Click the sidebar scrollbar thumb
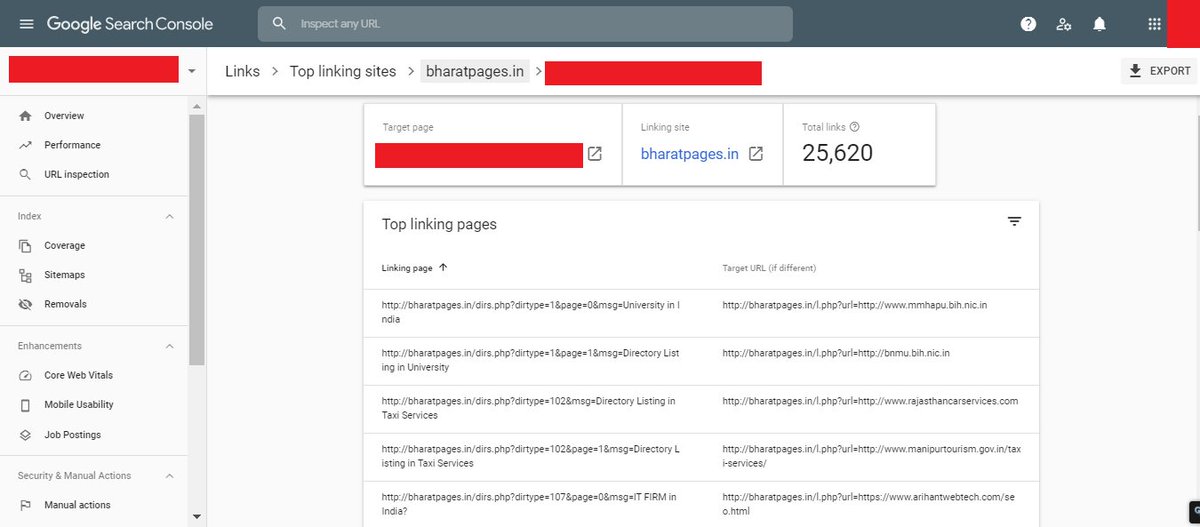Viewport: 1200px width, 527px height. tap(197, 238)
